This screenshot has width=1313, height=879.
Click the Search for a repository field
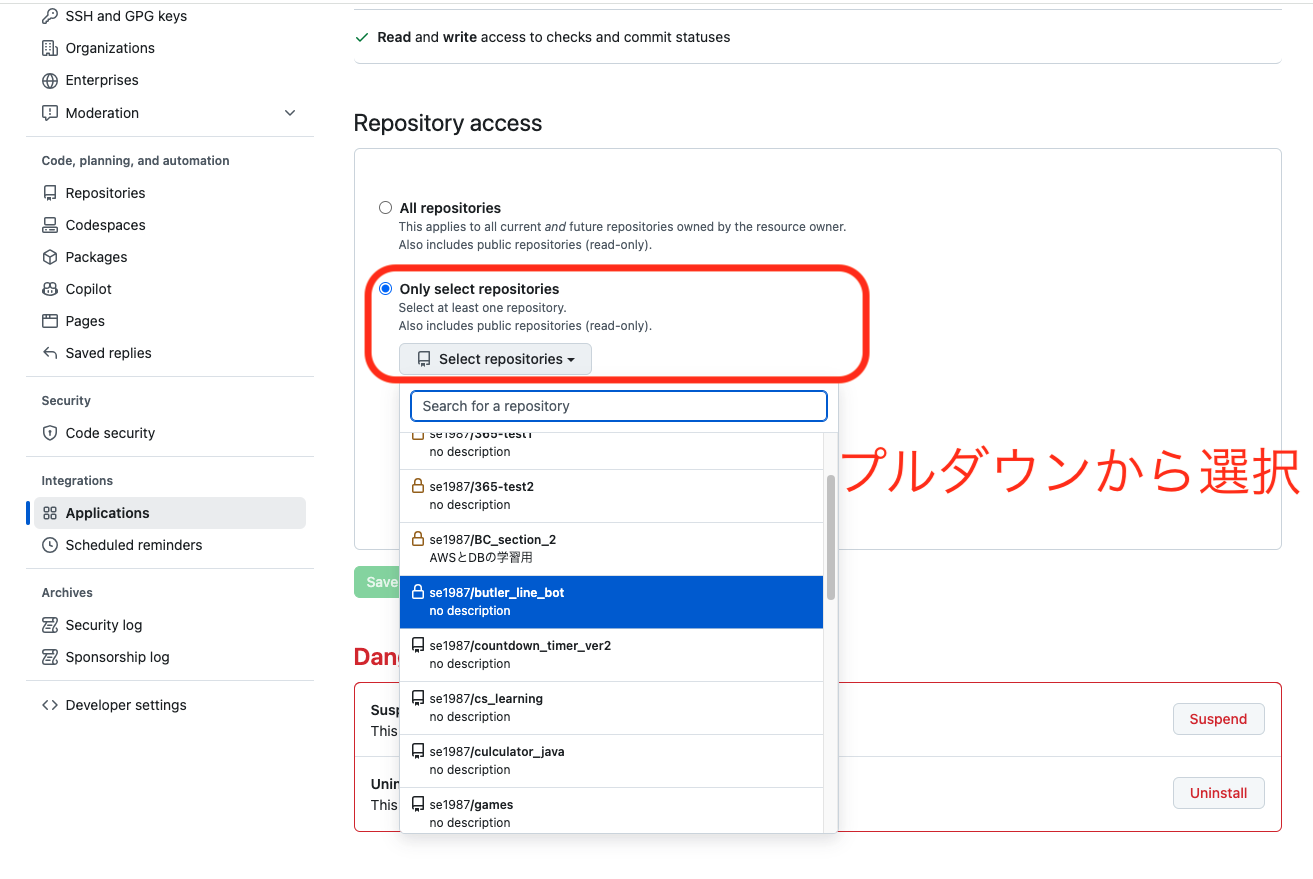click(x=617, y=405)
